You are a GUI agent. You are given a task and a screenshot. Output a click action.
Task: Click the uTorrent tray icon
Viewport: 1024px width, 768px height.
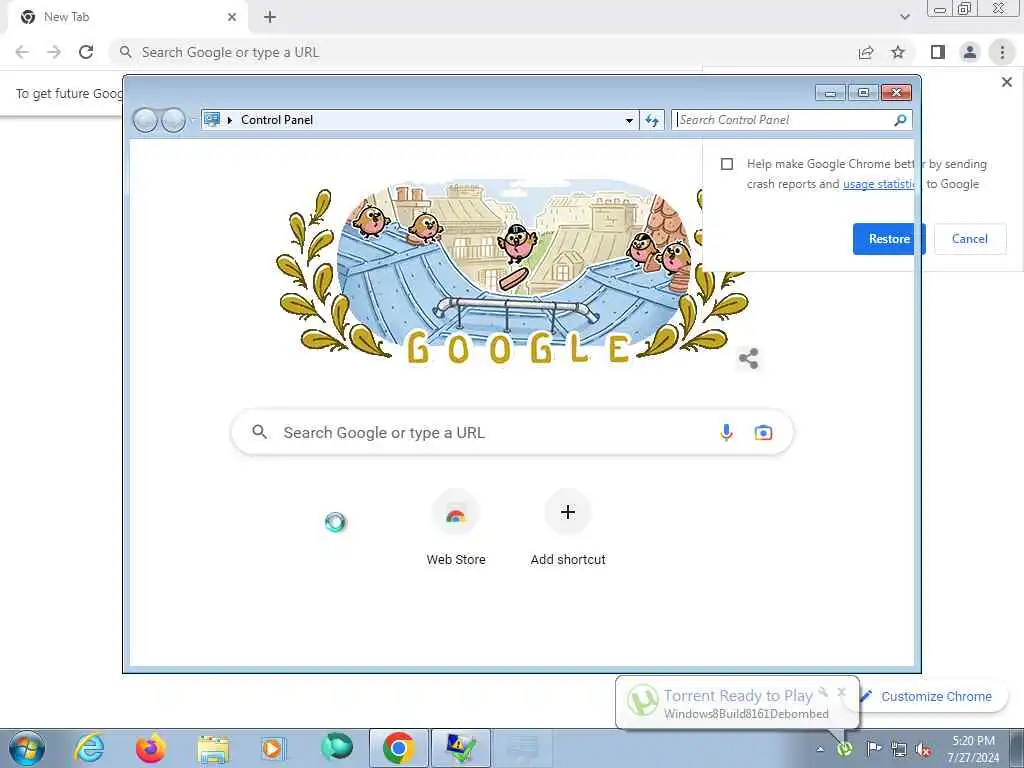coord(845,748)
